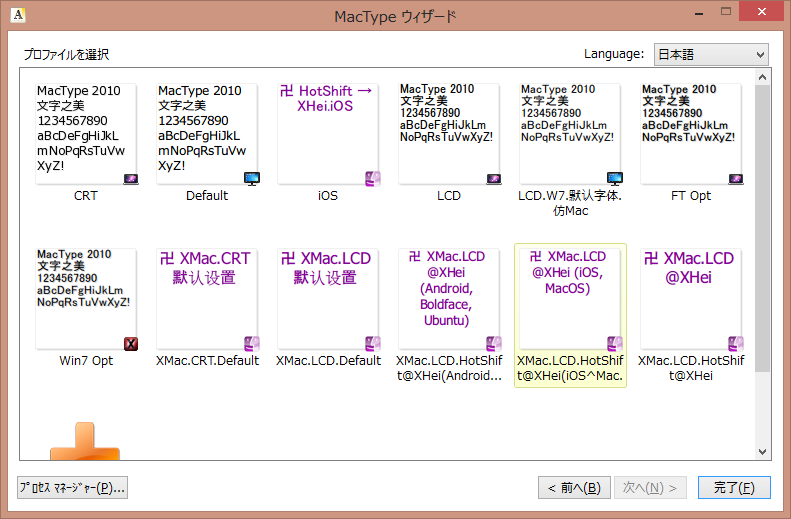Open プロセス マネージャー(P)... button

pos(72,488)
